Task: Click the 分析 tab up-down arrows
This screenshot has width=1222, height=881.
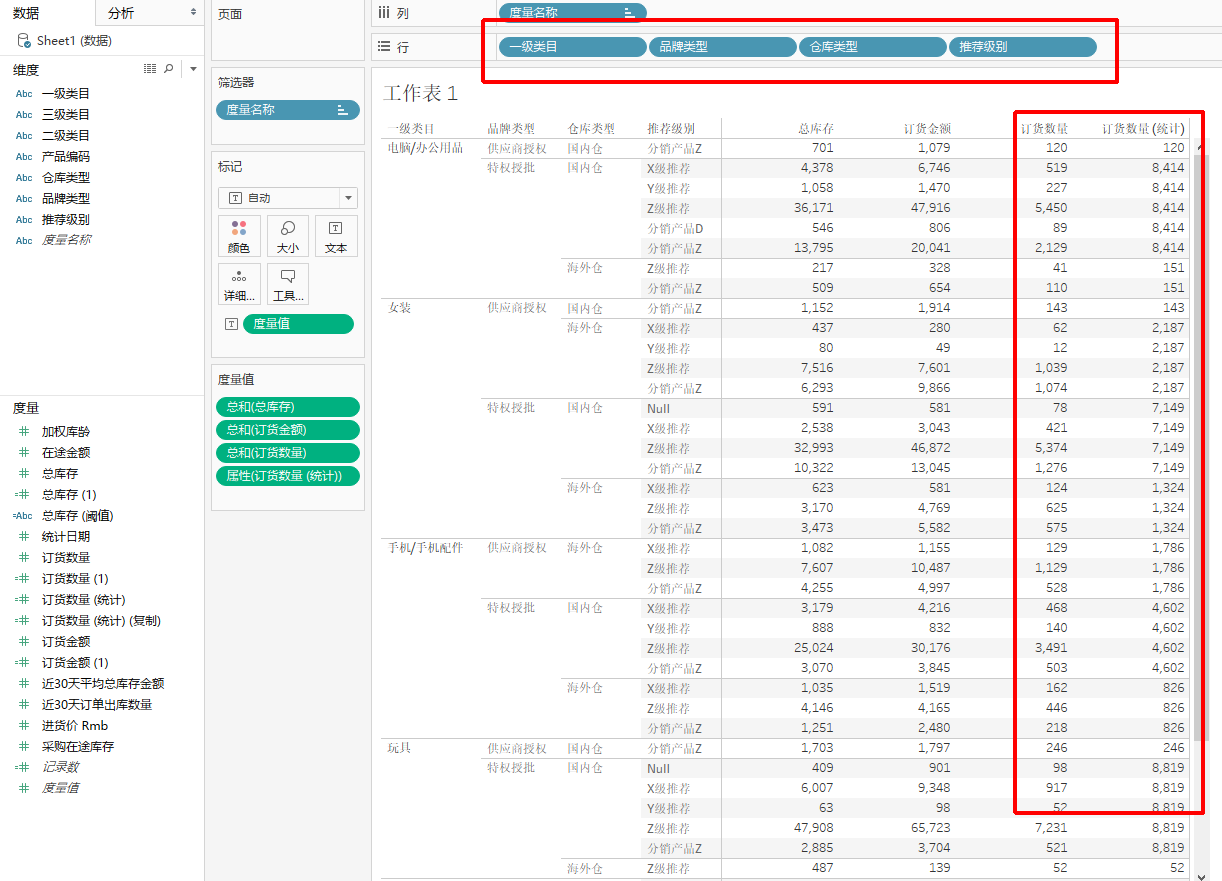Action: [193, 12]
